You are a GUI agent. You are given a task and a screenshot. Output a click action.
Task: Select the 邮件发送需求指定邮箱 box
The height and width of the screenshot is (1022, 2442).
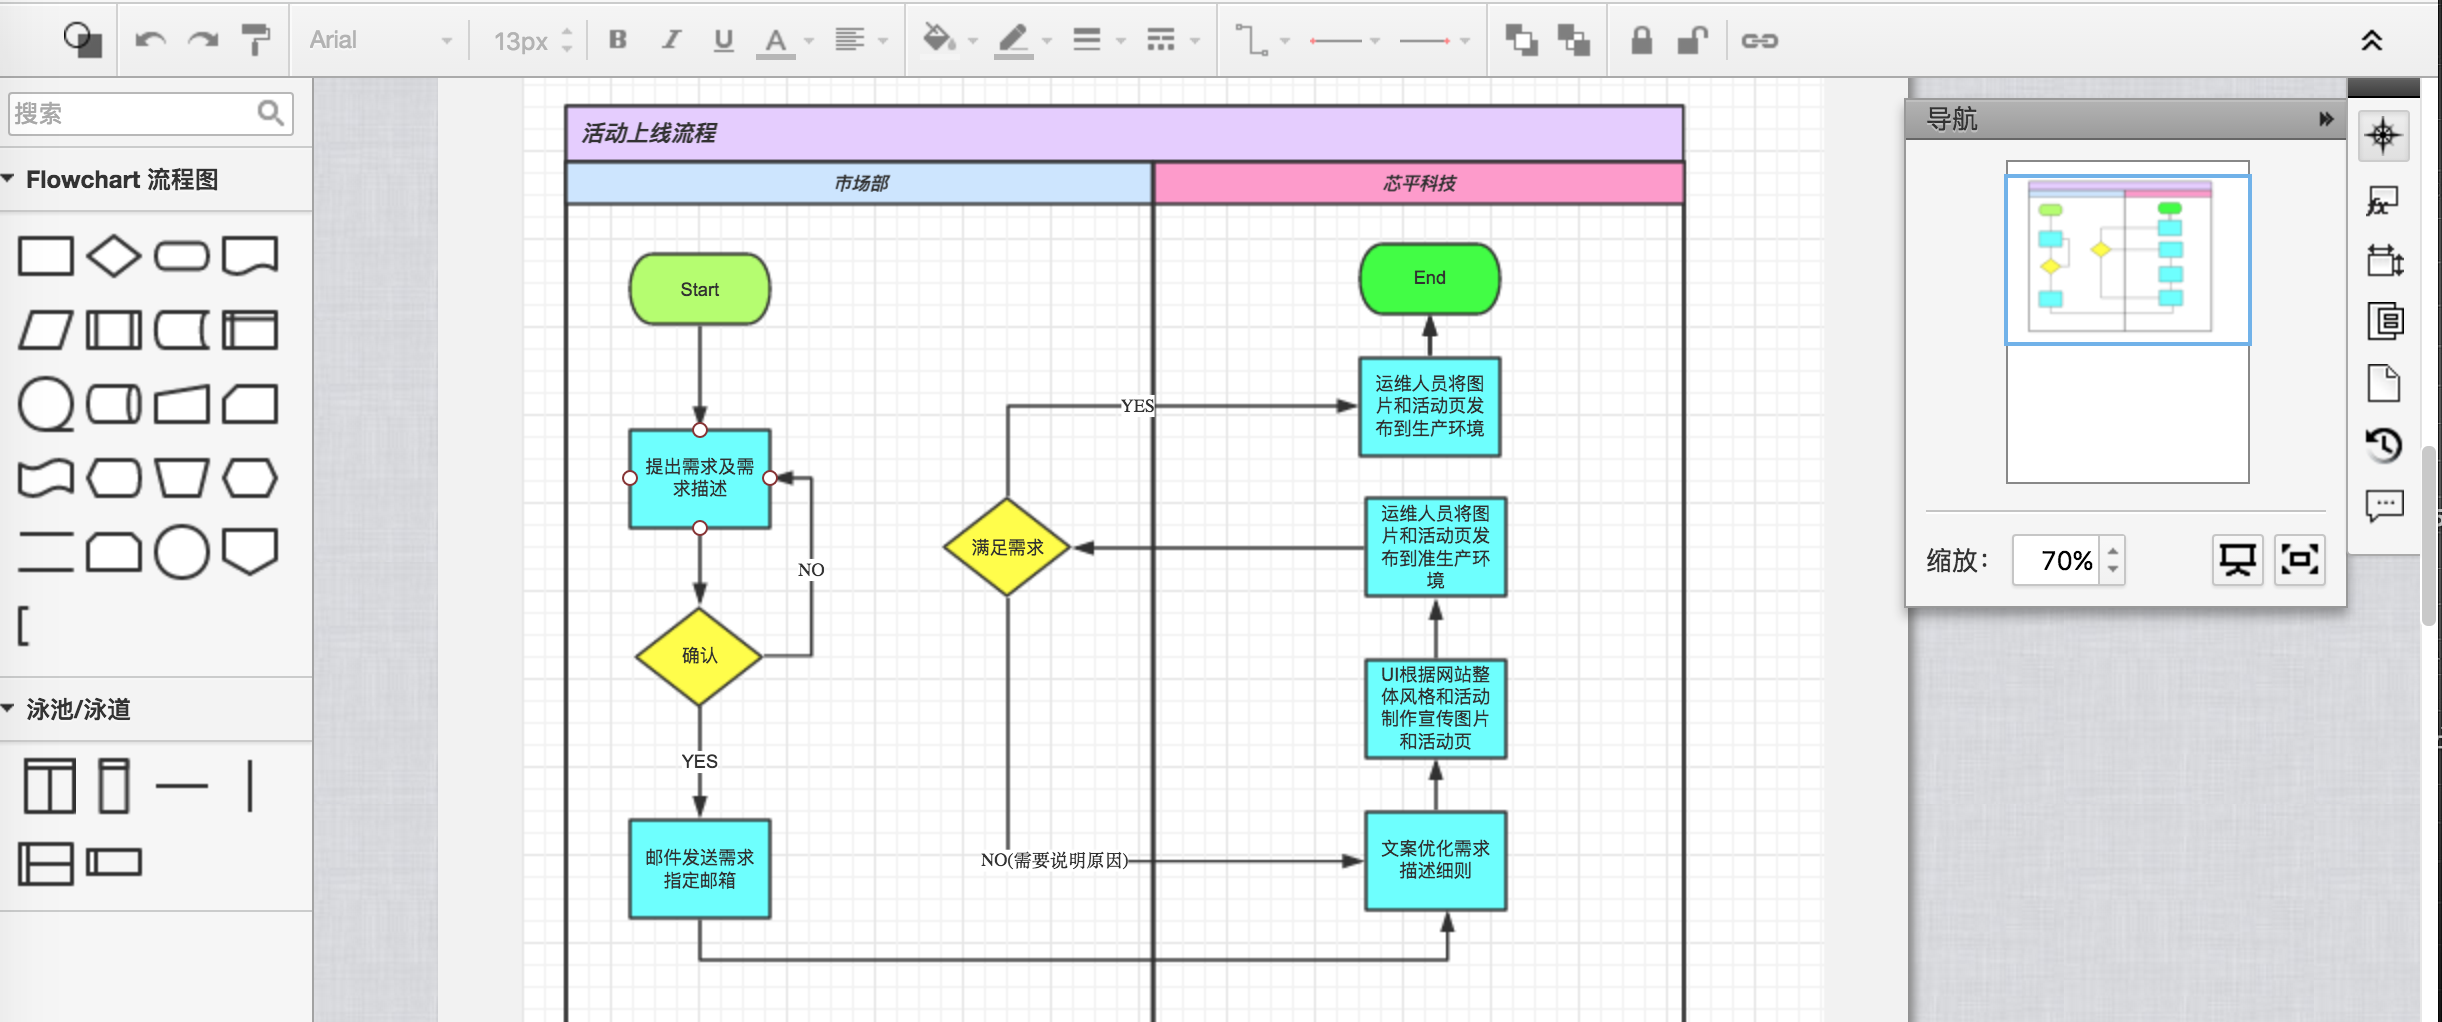coord(699,869)
